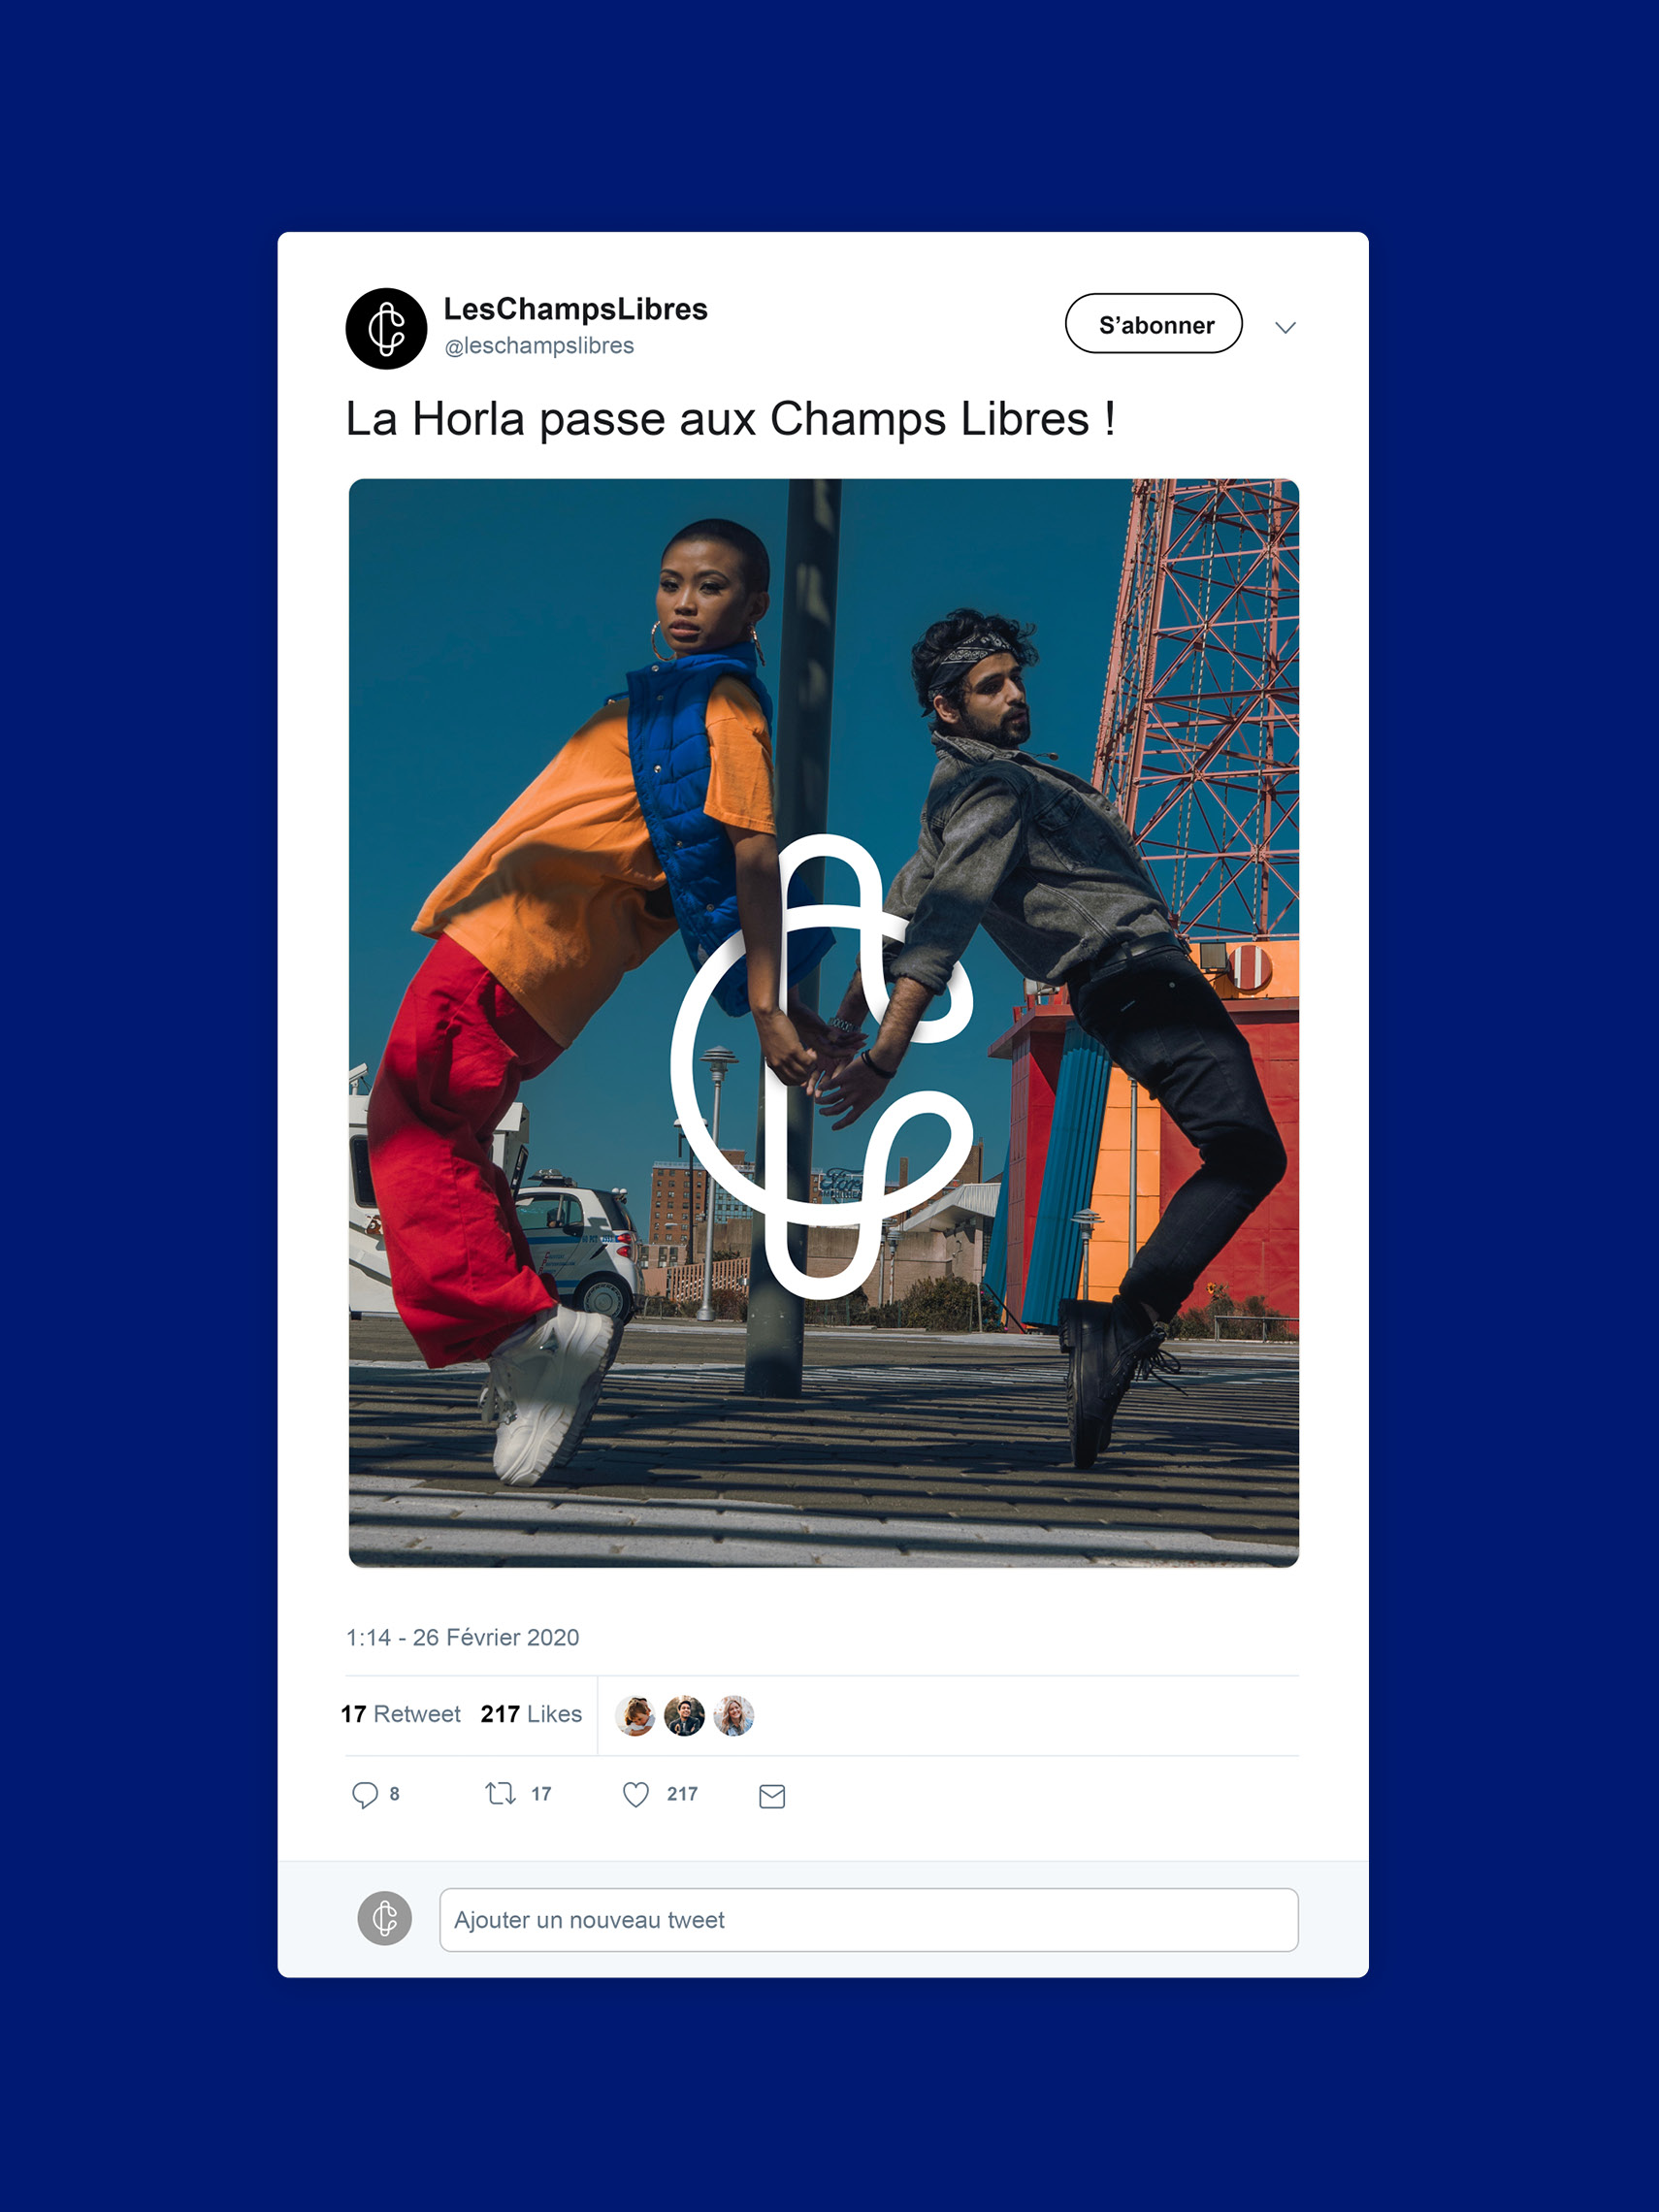Click the reply count number 8

(395, 1794)
